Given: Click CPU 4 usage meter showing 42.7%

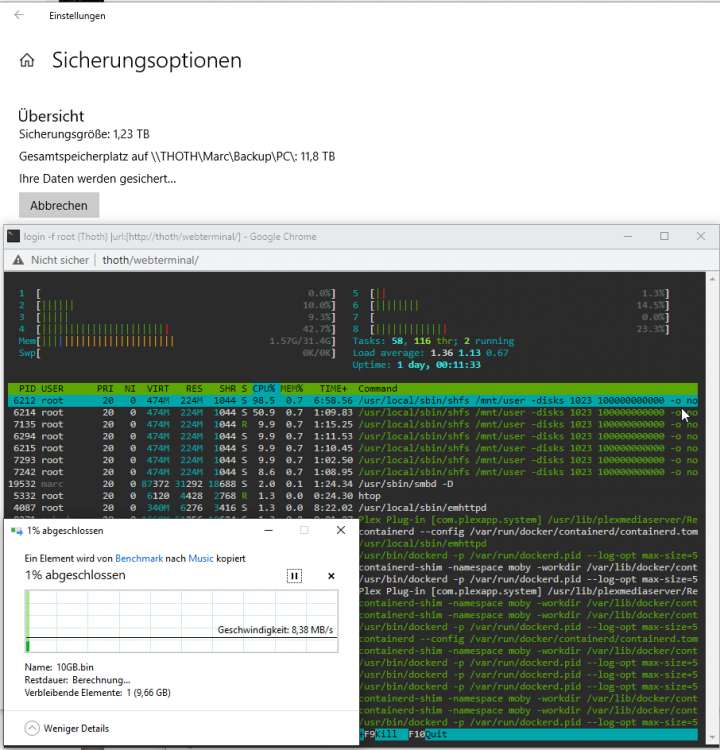Looking at the screenshot, I should (x=177, y=329).
